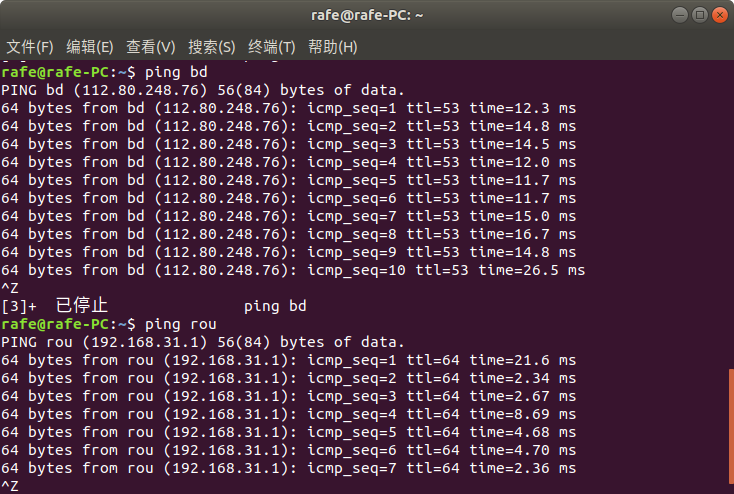Open the 编辑(E) menu
This screenshot has height=494, width=734.
pos(89,47)
